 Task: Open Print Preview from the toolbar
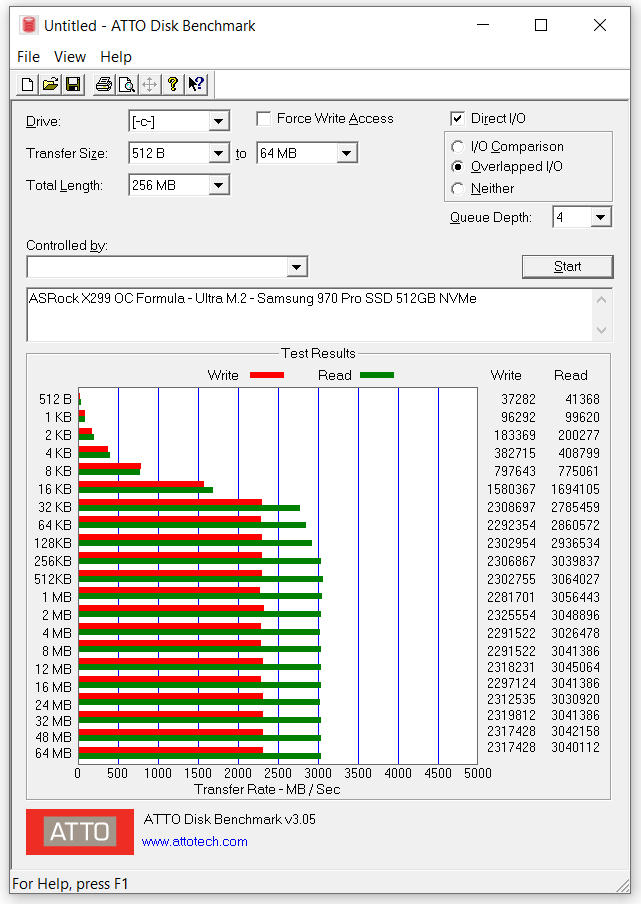[127, 85]
